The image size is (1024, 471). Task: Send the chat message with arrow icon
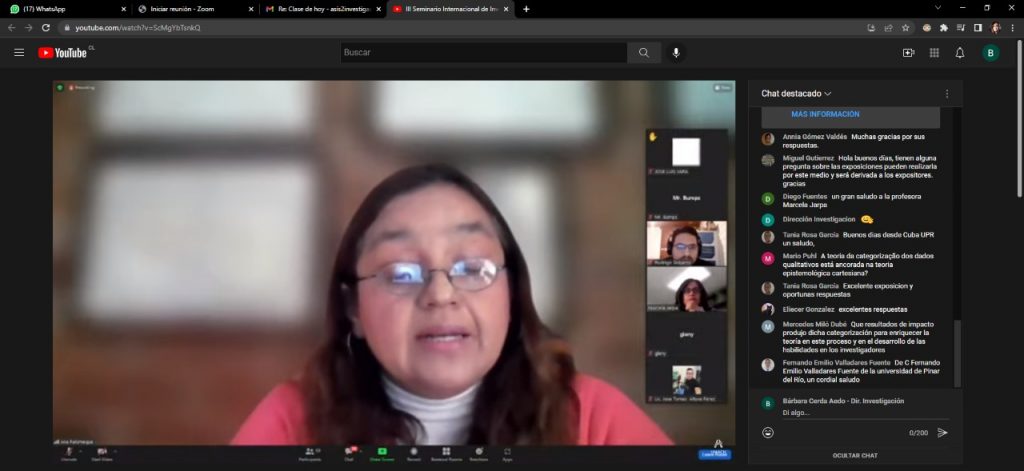[942, 432]
